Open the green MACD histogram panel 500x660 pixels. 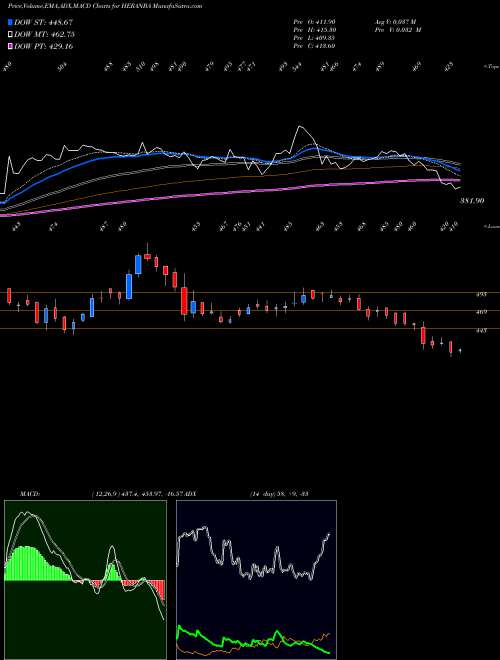pos(85,580)
